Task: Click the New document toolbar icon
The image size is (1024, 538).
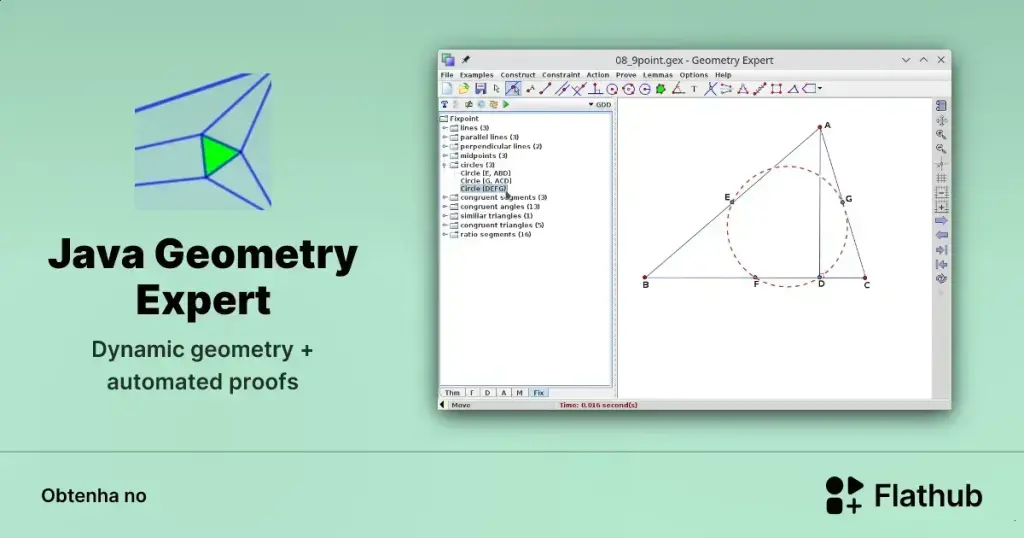Action: [x=447, y=89]
